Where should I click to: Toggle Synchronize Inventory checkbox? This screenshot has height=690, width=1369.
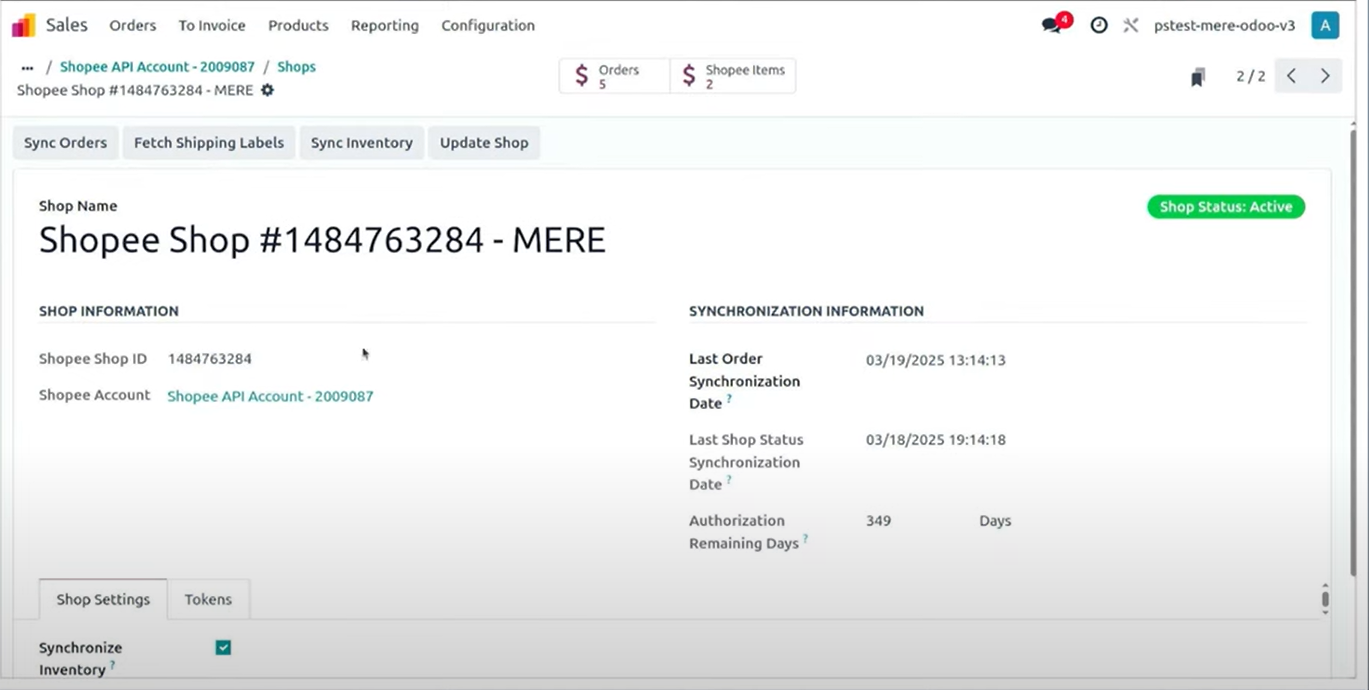(223, 647)
